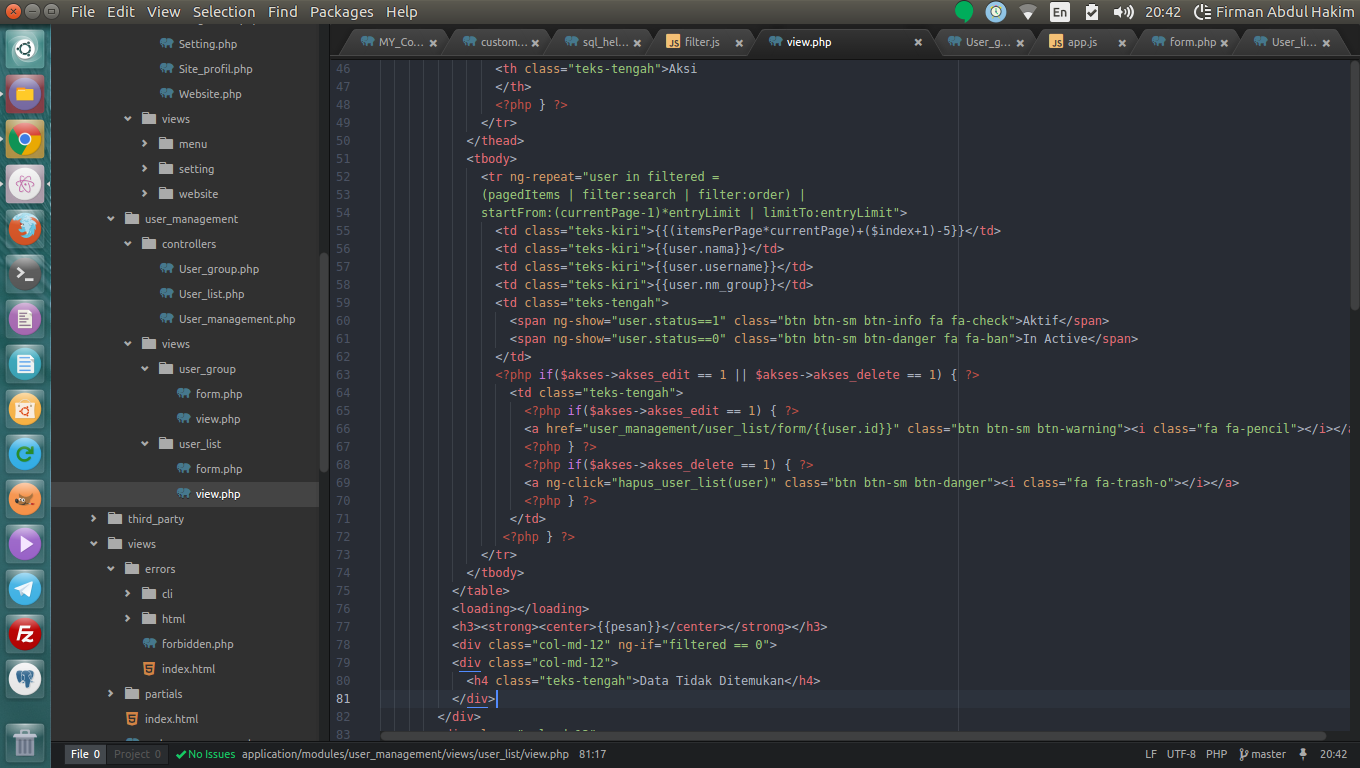The image size is (1360, 768).
Task: Open the Terminal launcher icon
Action: pyautogui.click(x=25, y=273)
